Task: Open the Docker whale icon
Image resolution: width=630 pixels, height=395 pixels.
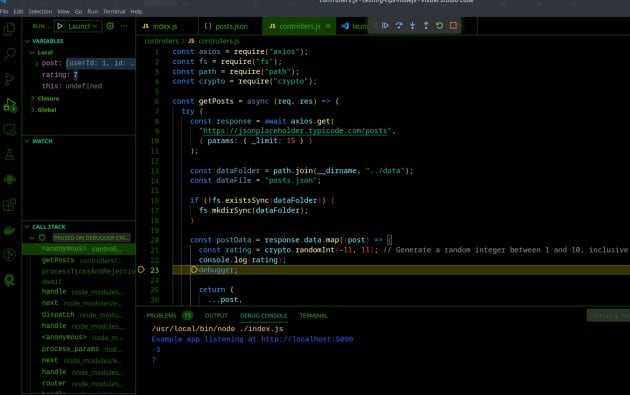Action: [x=9, y=230]
